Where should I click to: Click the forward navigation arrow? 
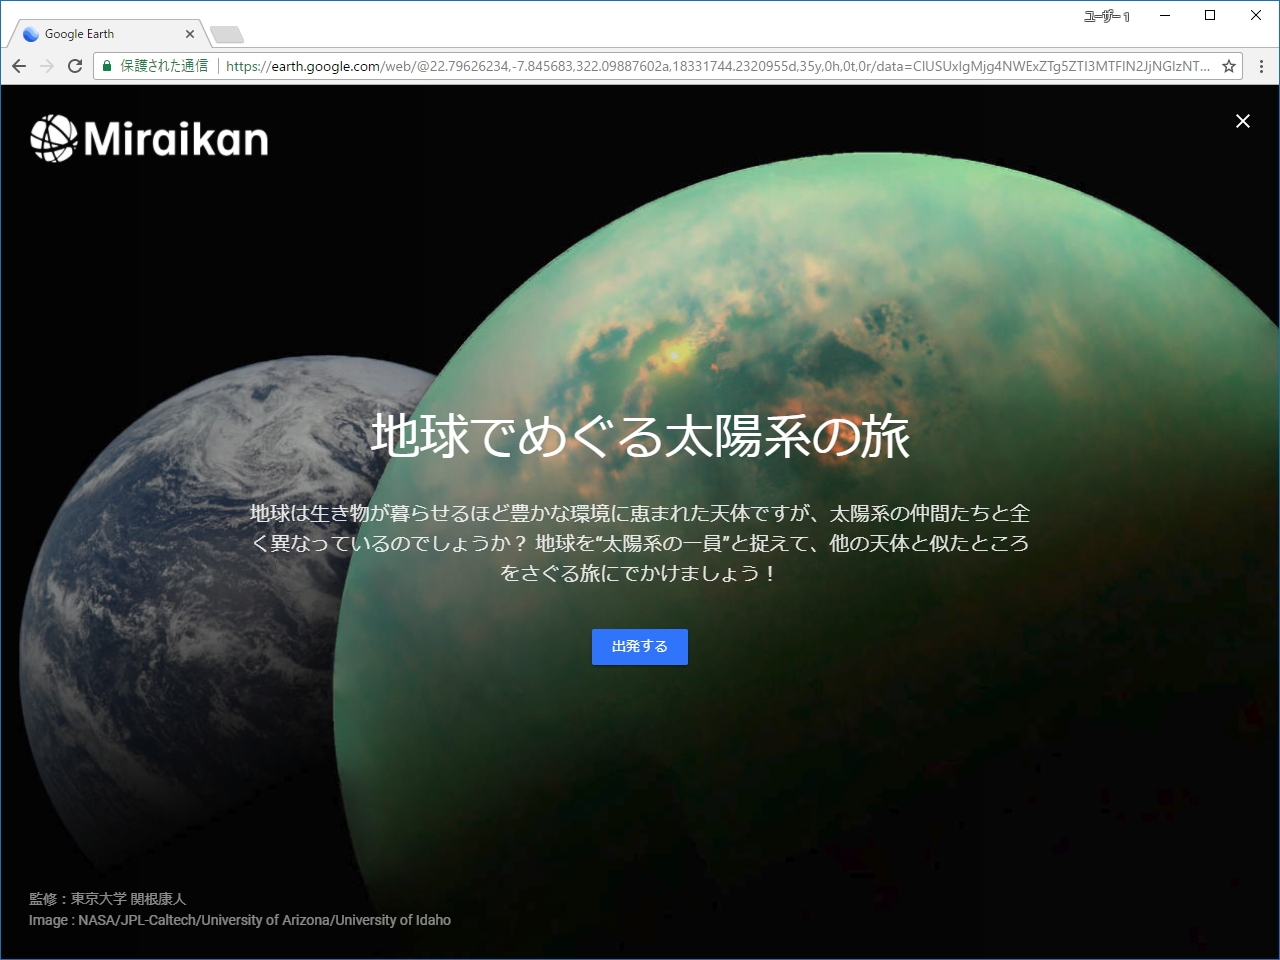coord(46,66)
